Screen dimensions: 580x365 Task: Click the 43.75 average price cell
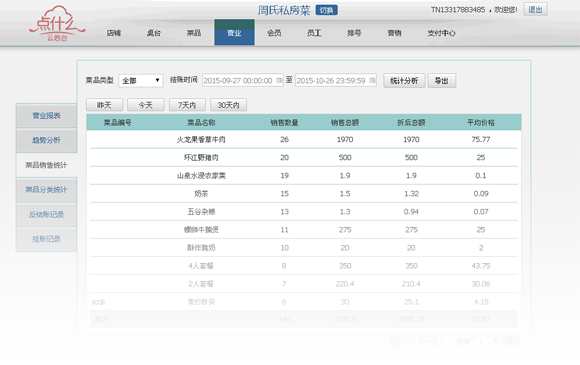480,266
